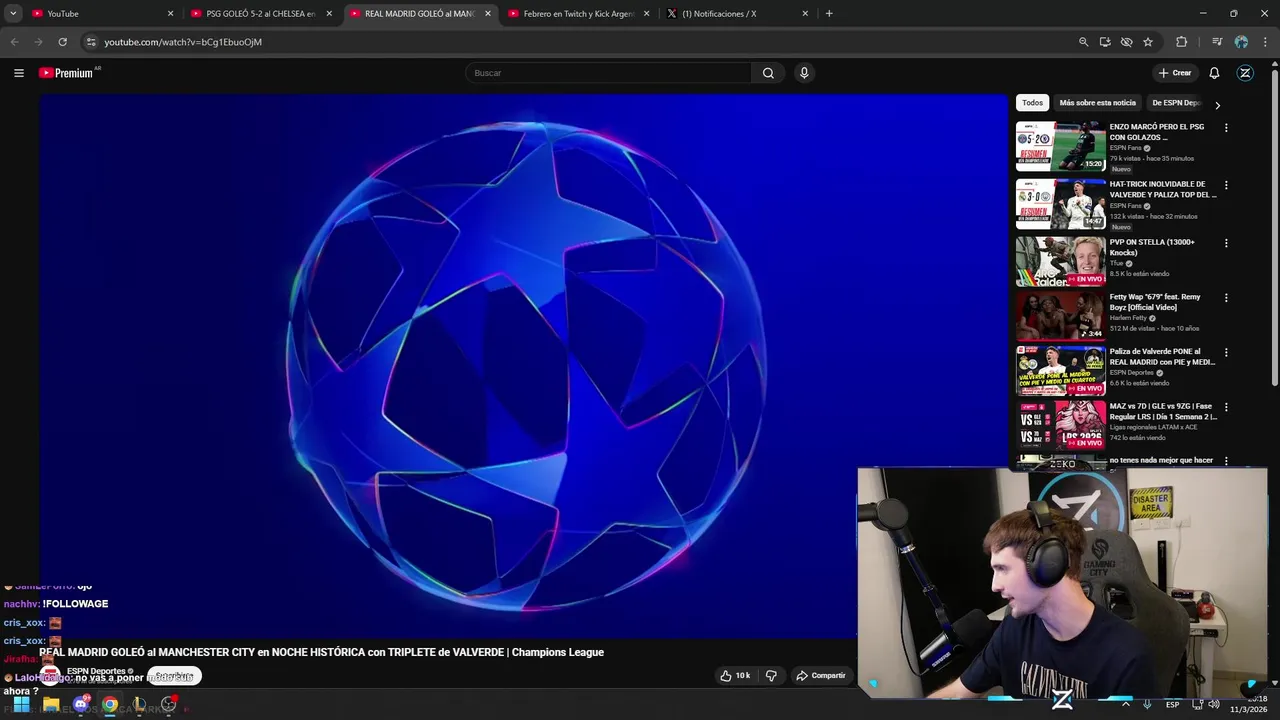Open options menu for Fetty Wap video

[1226, 298]
